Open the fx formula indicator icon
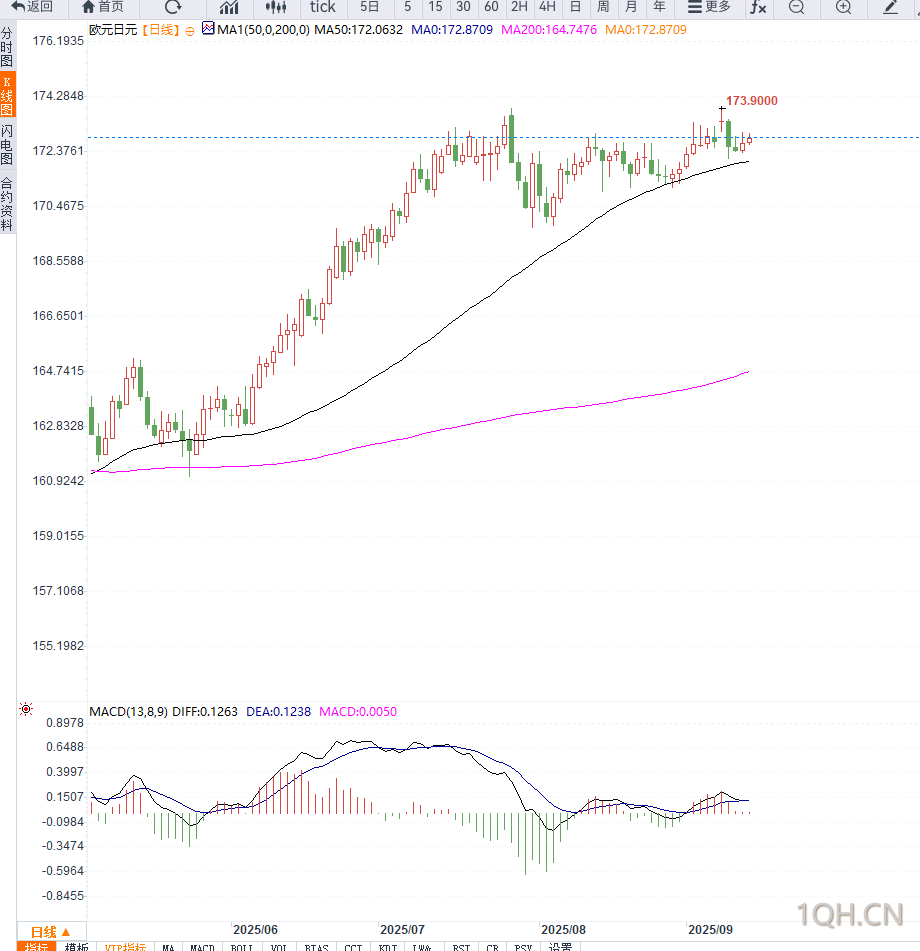Viewport: 920px width, 951px height. 758,7
